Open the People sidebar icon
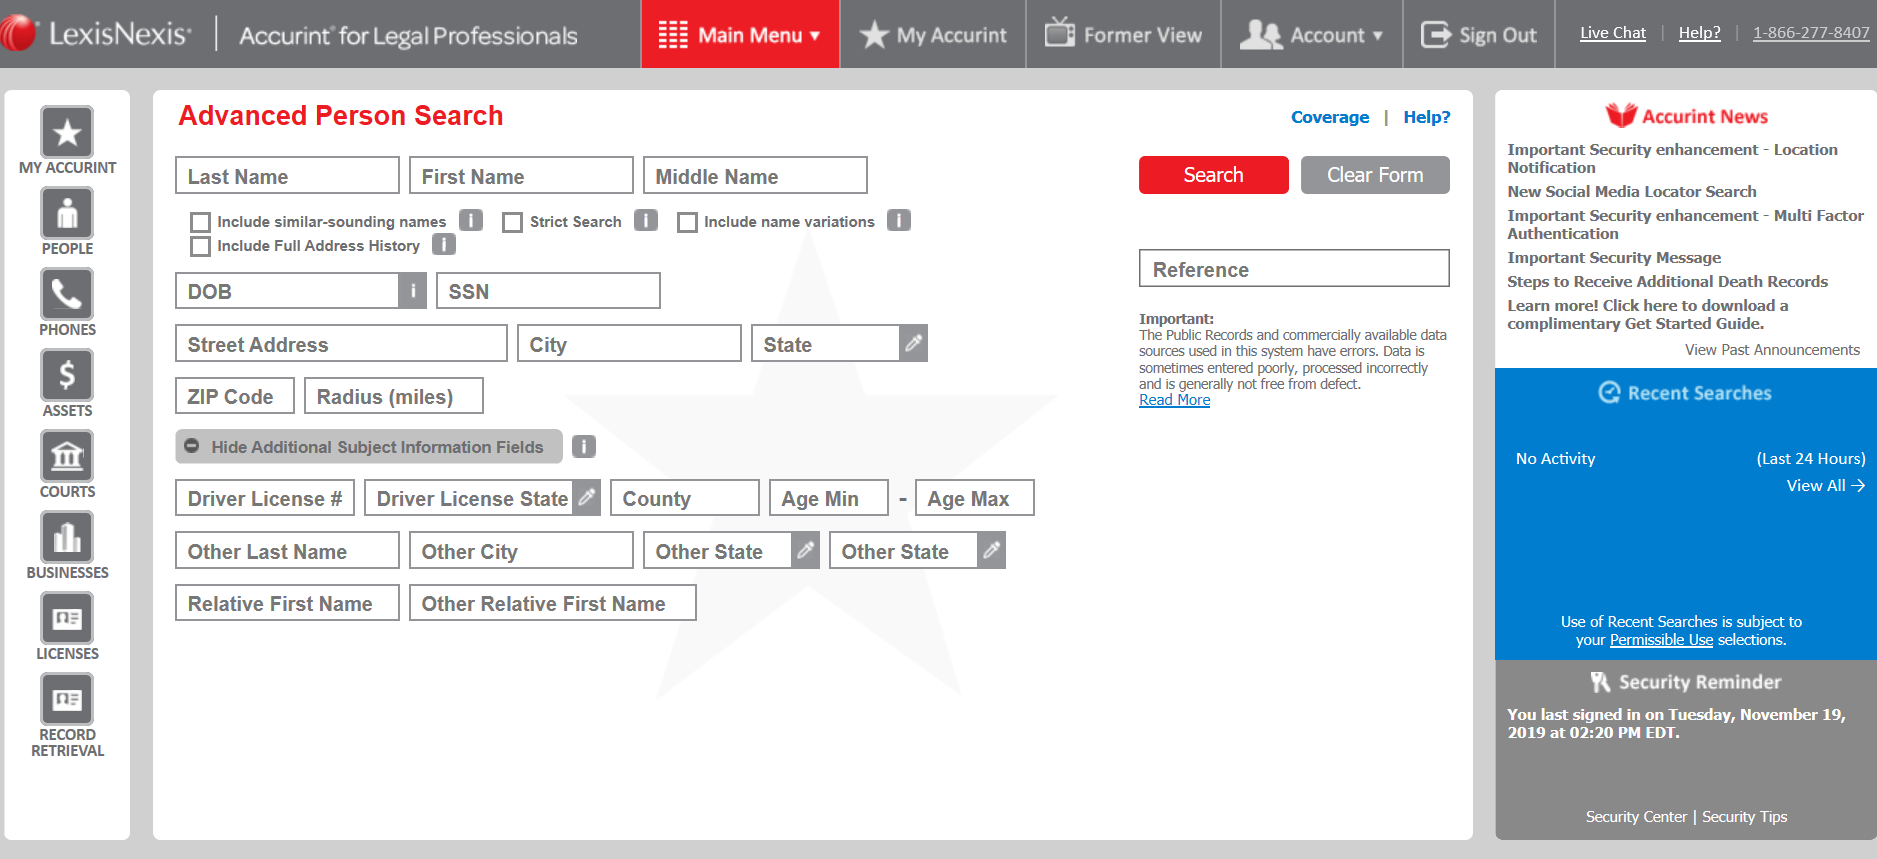1877x859 pixels. tap(67, 214)
